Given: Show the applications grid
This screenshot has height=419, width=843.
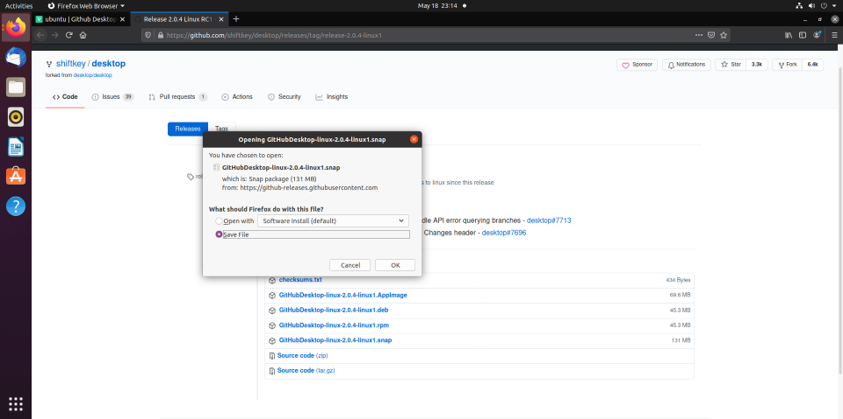Looking at the screenshot, I should click(15, 404).
